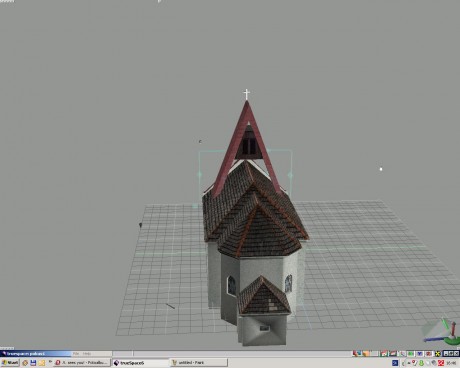
Task: Click the round orange quick launch icon
Action: 25,363
